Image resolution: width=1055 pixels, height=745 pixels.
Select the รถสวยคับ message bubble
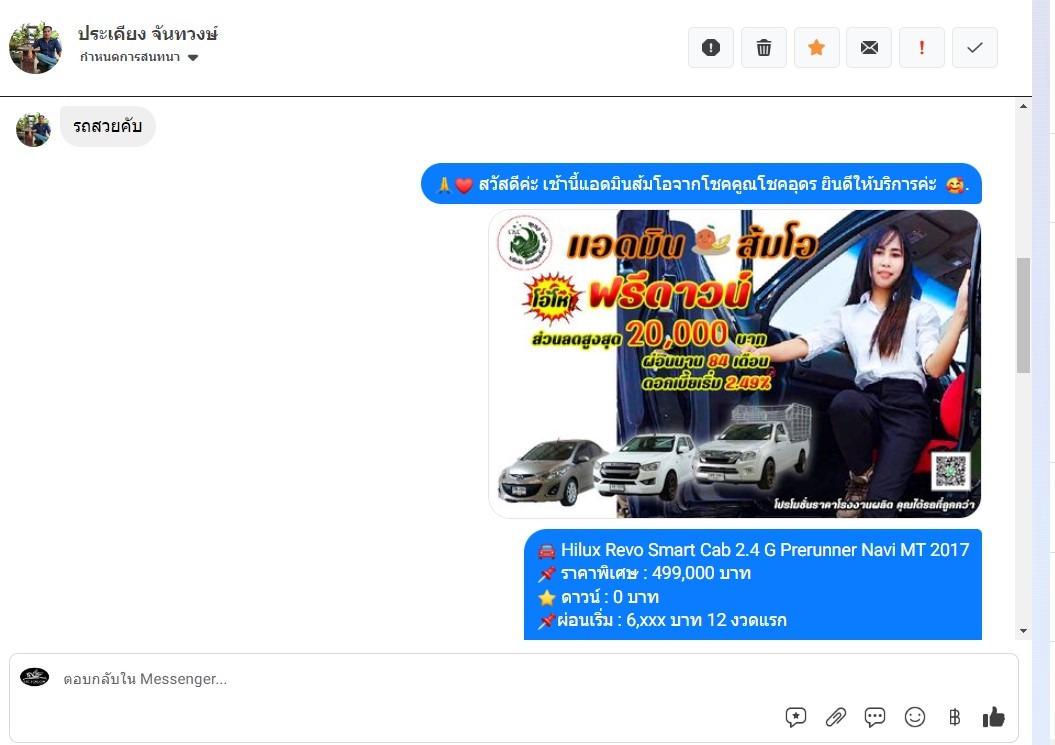[x=108, y=127]
